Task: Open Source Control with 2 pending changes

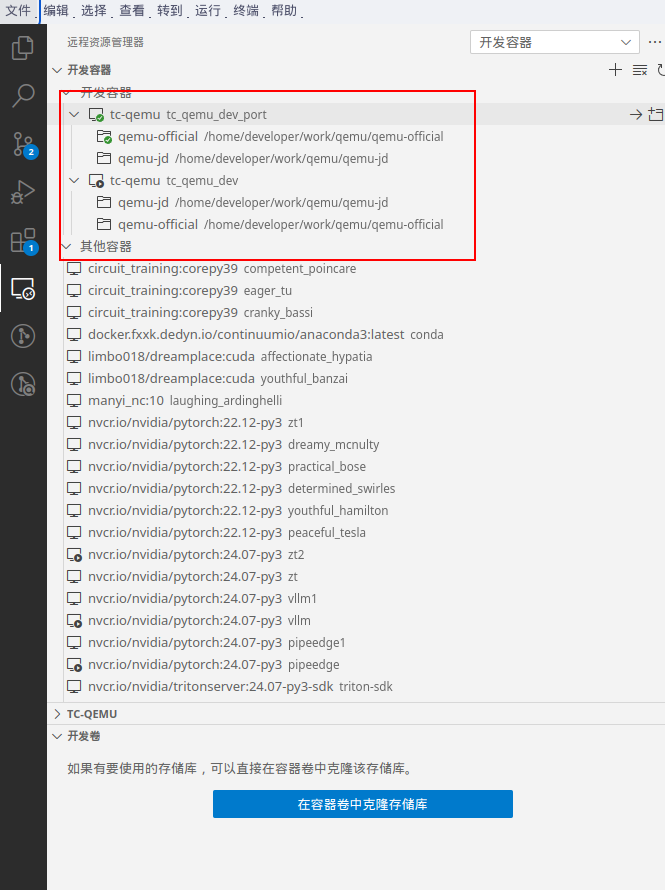Action: pyautogui.click(x=23, y=144)
